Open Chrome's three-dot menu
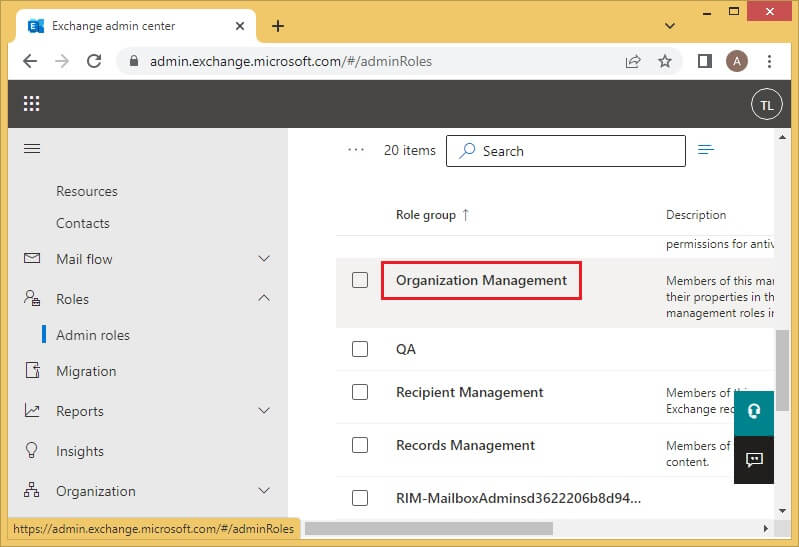Screen dimensions: 799x547 tap(769, 61)
